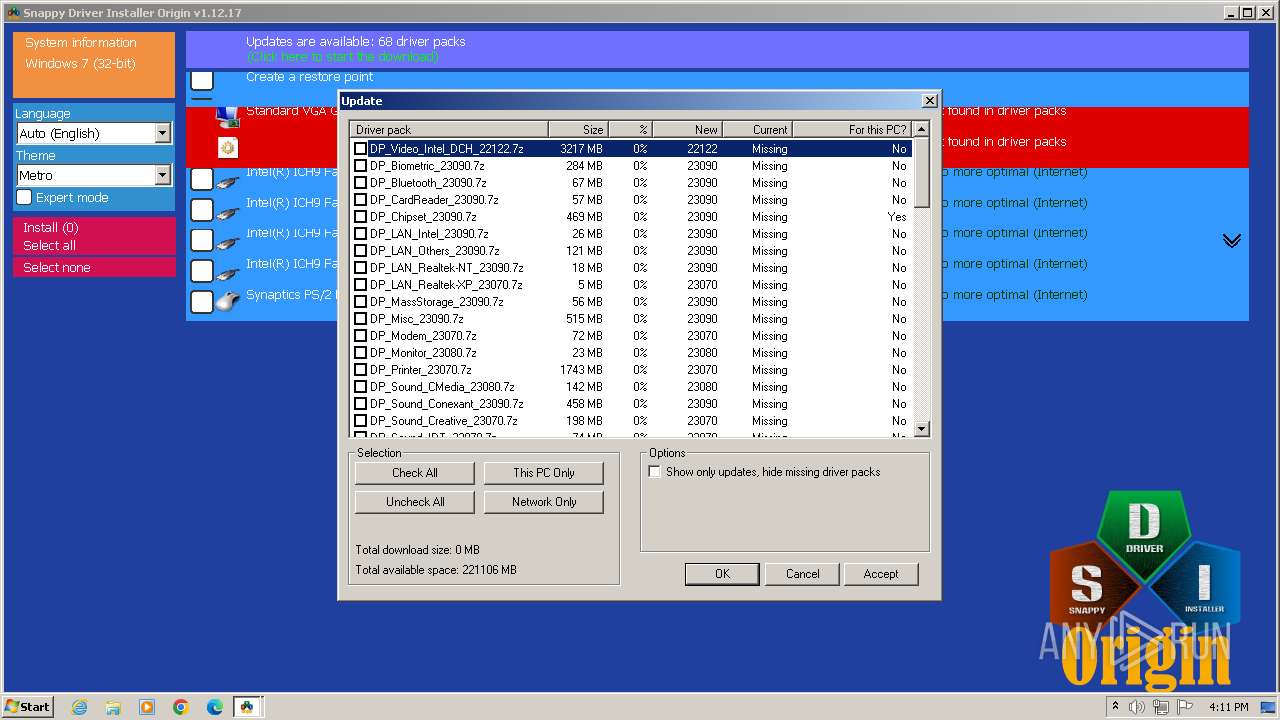
Task: Sort by the New column header
Action: 688,129
